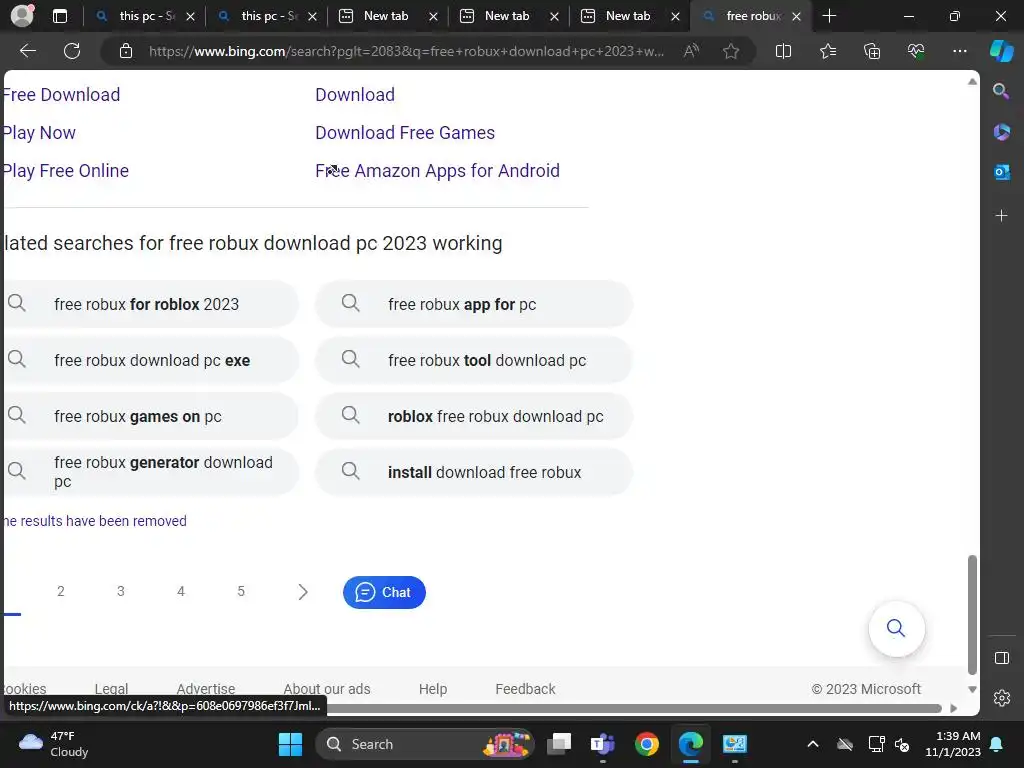This screenshot has width=1024, height=768.
Task: Open the Windows Start menu
Action: coord(290,744)
